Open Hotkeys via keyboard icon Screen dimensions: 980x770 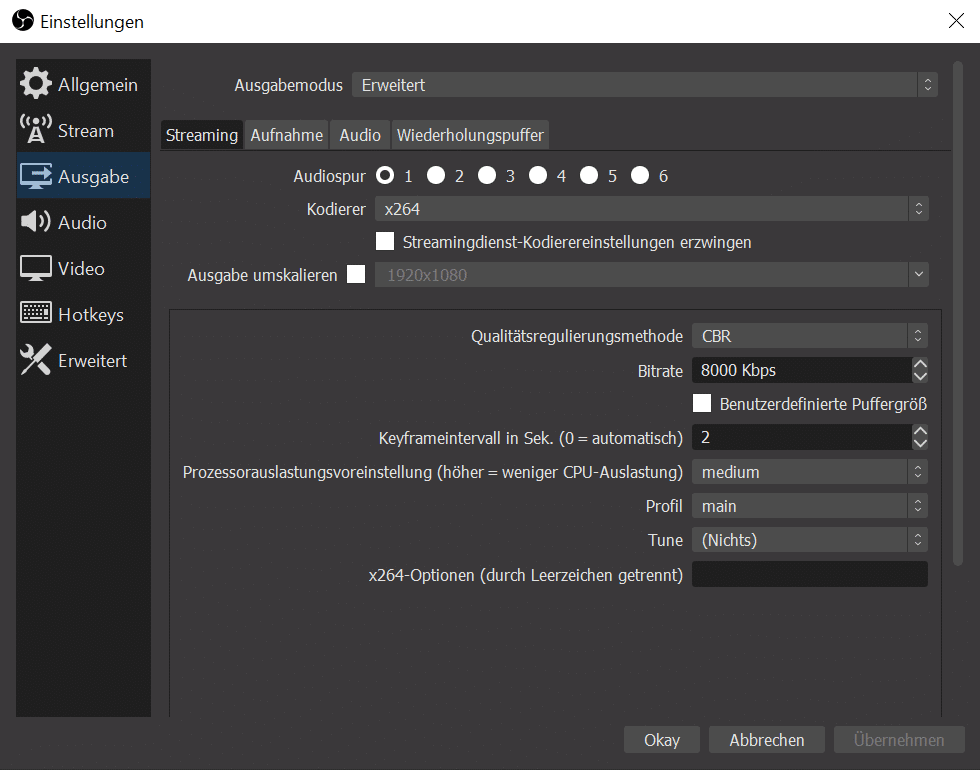tap(36, 314)
